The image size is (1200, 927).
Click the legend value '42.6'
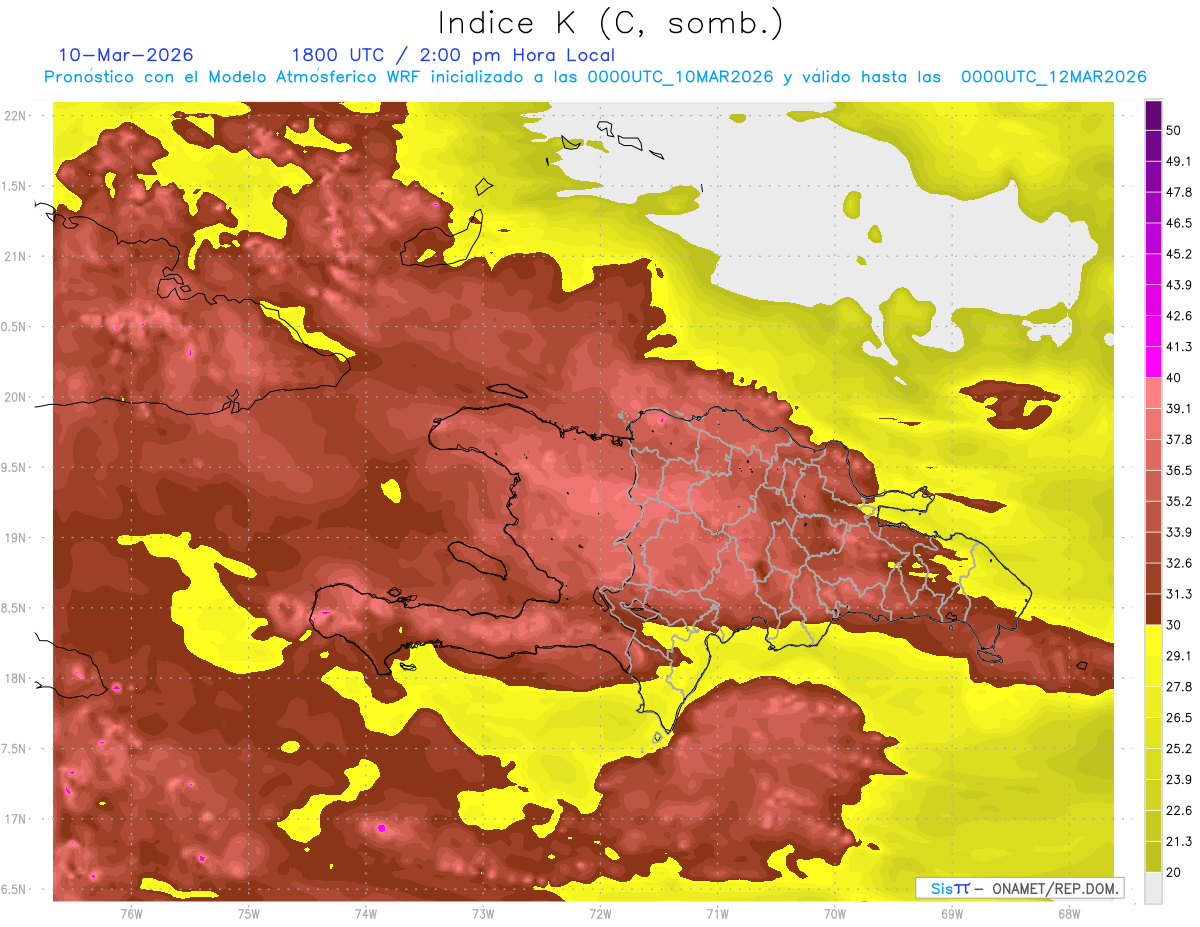pyautogui.click(x=1178, y=316)
